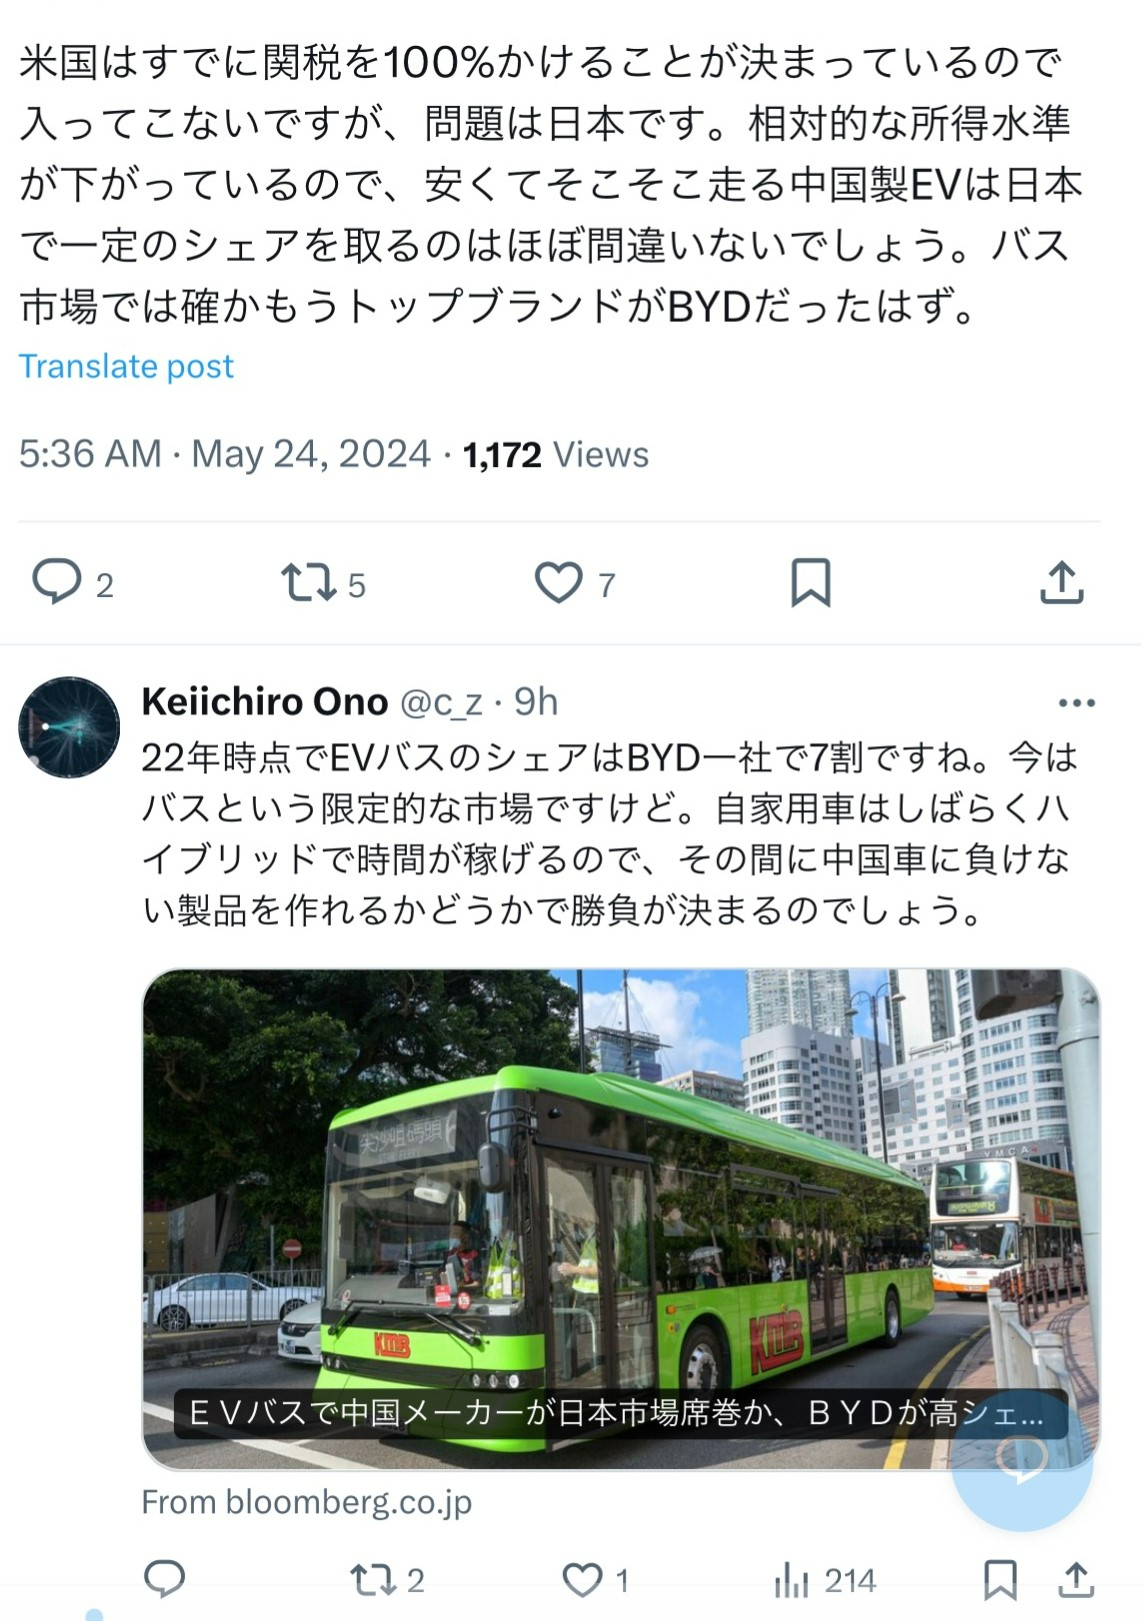Open the Bloomberg EV bus headline caption
This screenshot has height=1621, width=1145.
coord(616,1413)
